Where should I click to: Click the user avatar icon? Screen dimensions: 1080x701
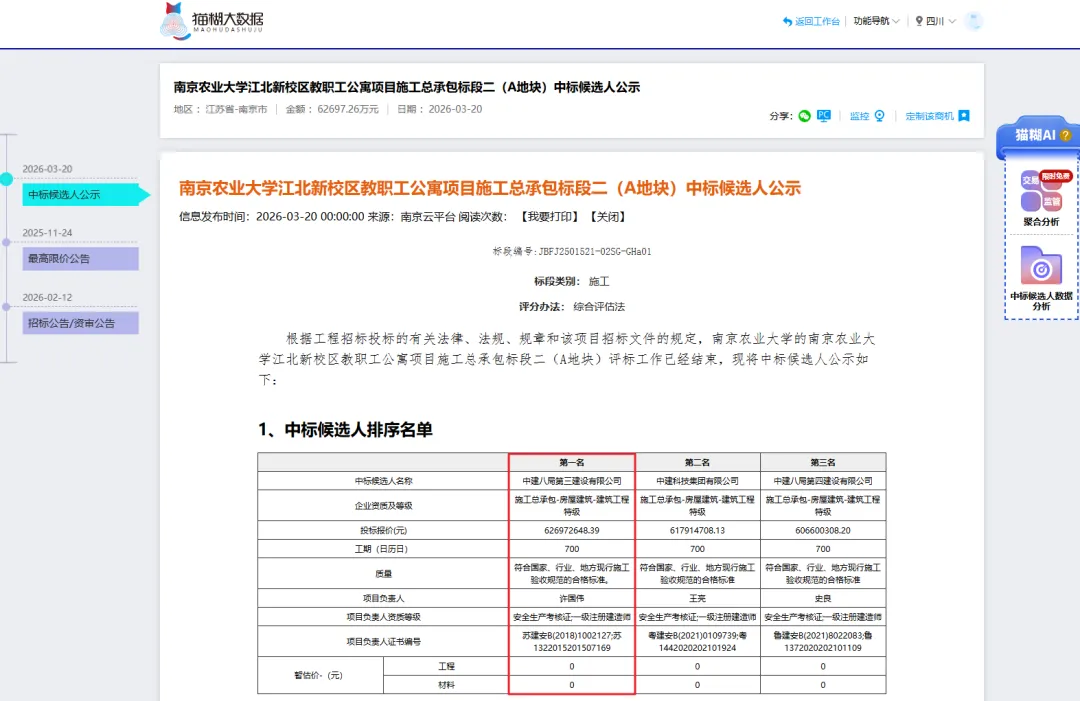pyautogui.click(x=973, y=21)
